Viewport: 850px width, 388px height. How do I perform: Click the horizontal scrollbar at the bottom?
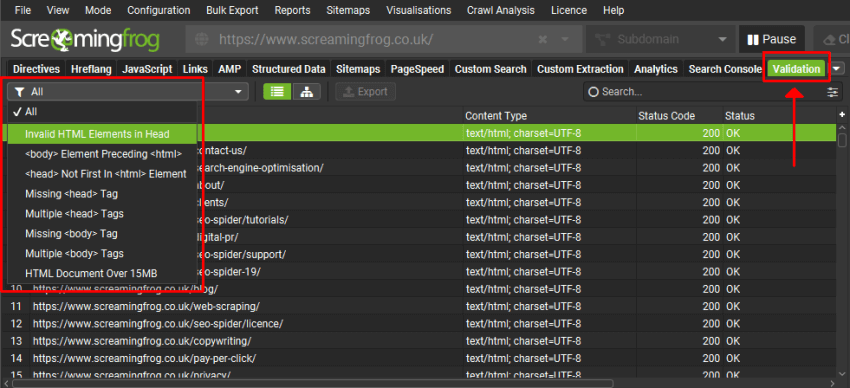(x=312, y=383)
